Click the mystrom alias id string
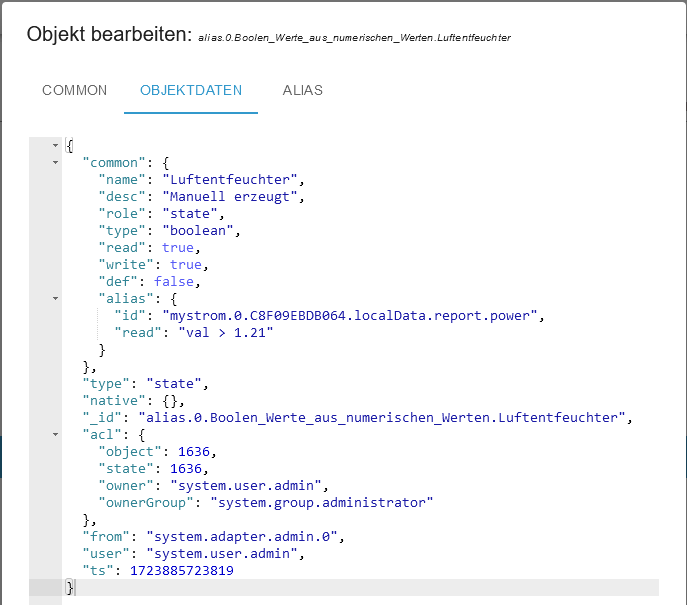This screenshot has height=605, width=687. pos(355,315)
